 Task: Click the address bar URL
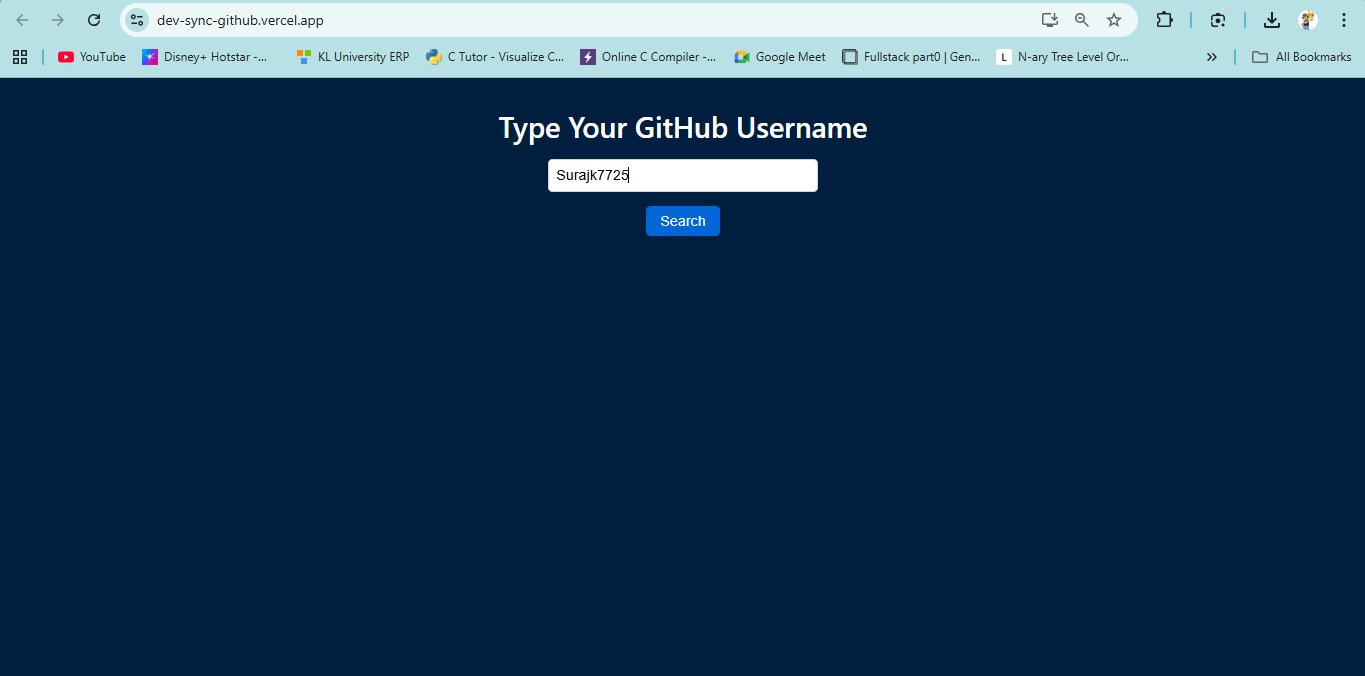click(x=240, y=20)
